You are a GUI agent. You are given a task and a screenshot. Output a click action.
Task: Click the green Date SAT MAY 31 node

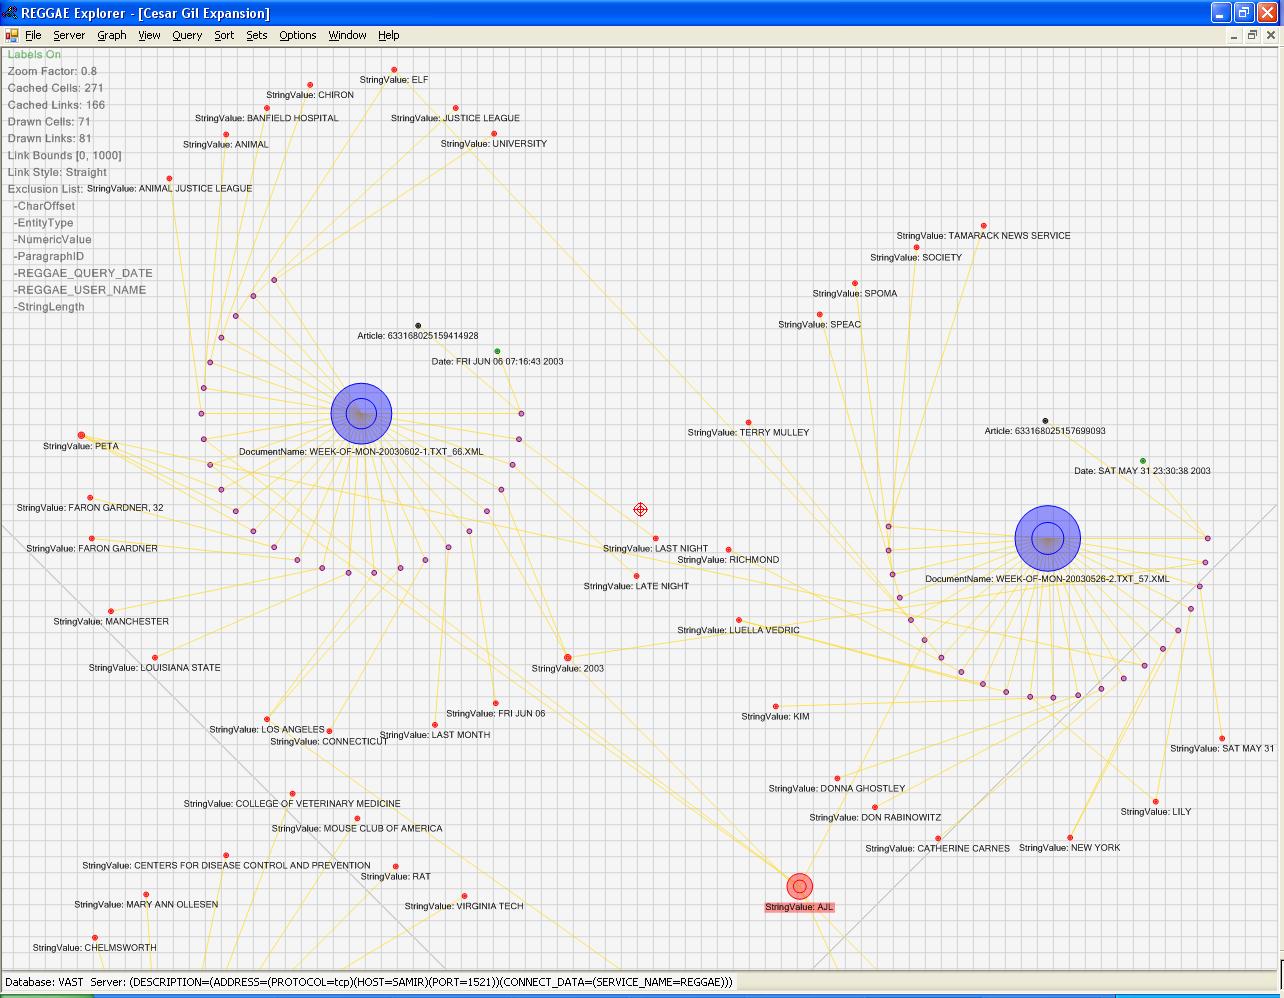(x=1143, y=461)
